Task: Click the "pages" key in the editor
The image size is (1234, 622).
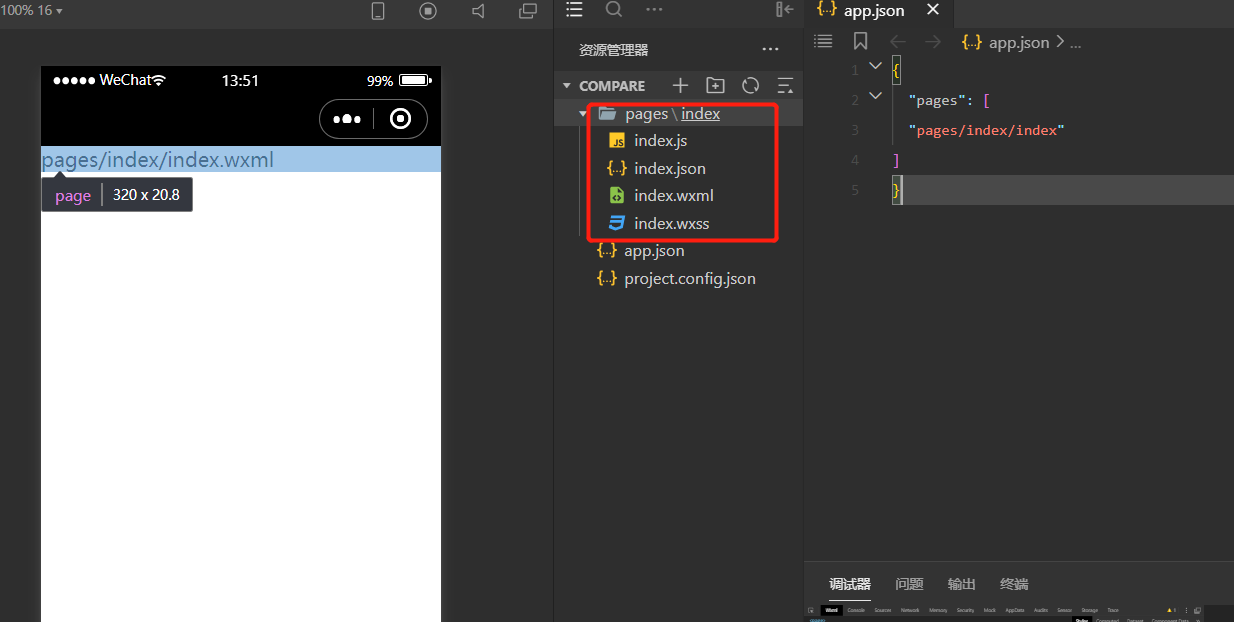Action: 937,100
